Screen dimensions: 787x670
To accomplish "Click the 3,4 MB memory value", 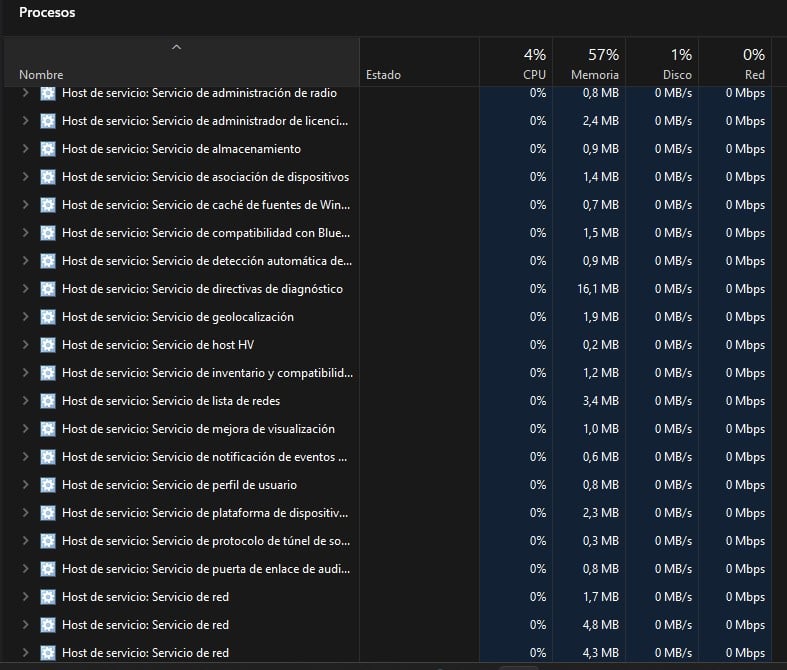I will [601, 401].
